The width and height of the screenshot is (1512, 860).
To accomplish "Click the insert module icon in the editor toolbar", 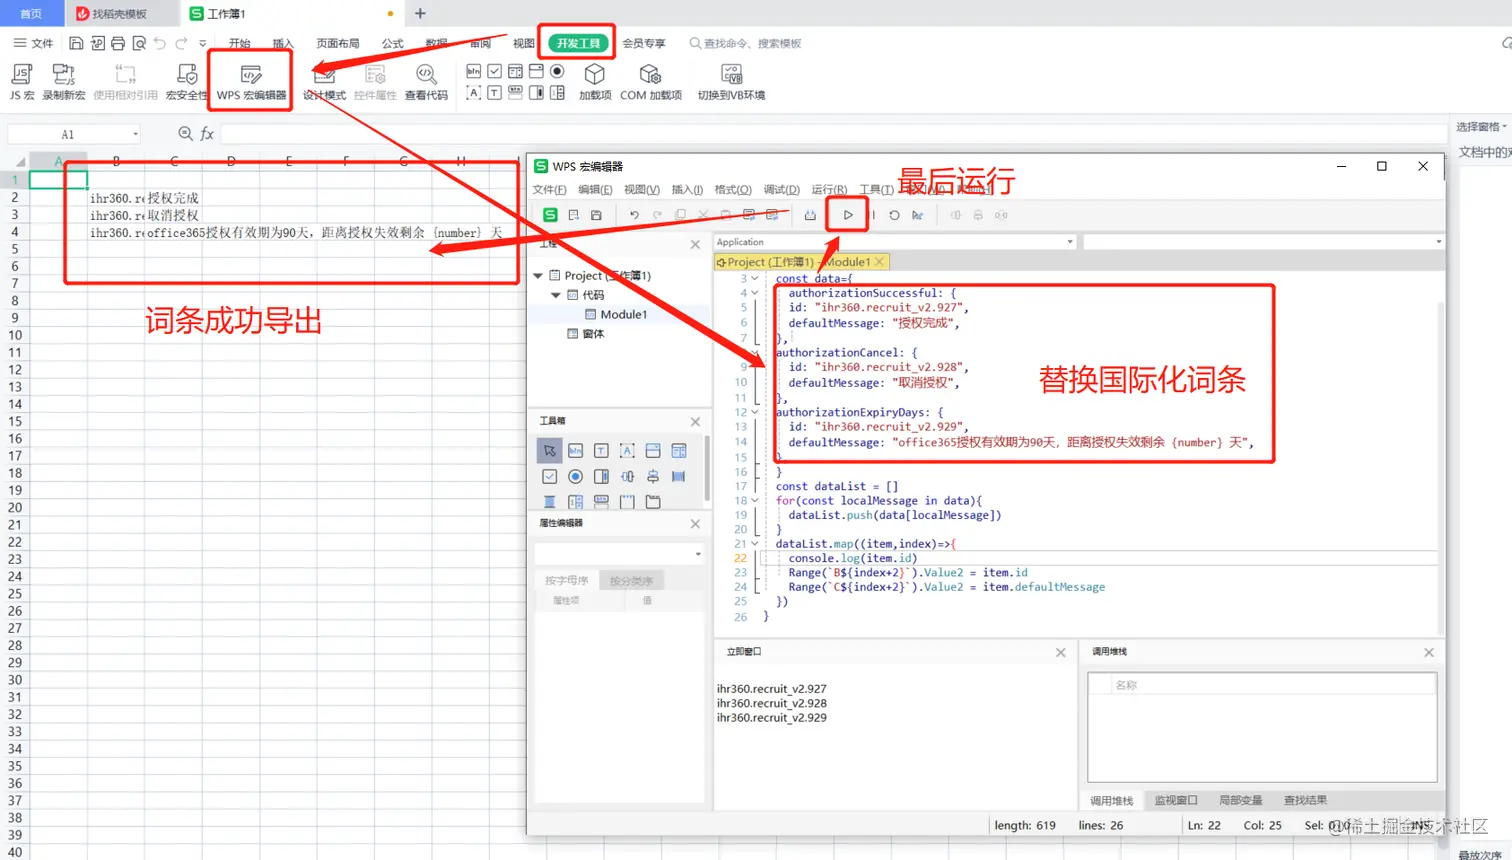I will (x=573, y=215).
